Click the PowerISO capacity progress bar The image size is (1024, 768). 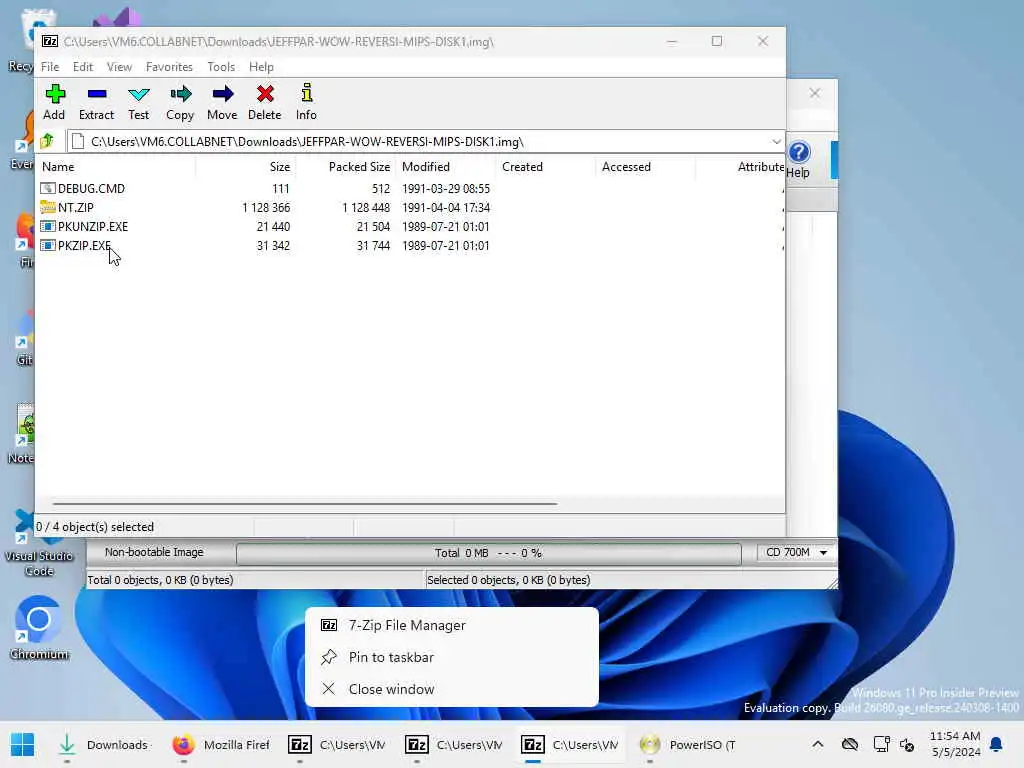[x=488, y=553]
